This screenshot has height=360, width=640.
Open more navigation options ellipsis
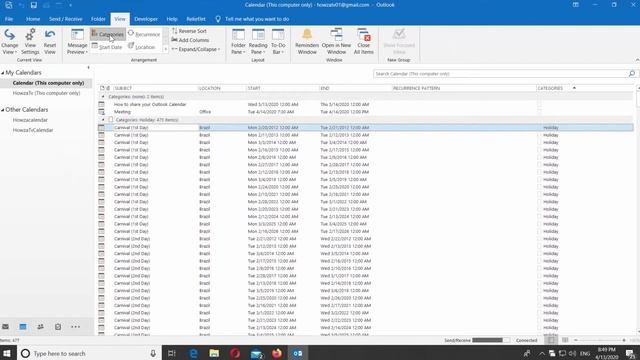point(76,327)
